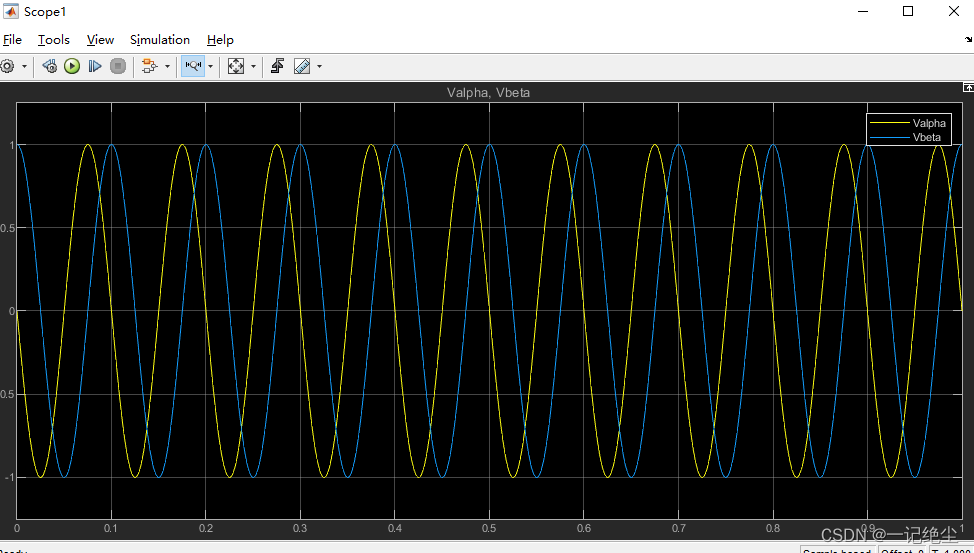Open the View menu

(x=100, y=40)
